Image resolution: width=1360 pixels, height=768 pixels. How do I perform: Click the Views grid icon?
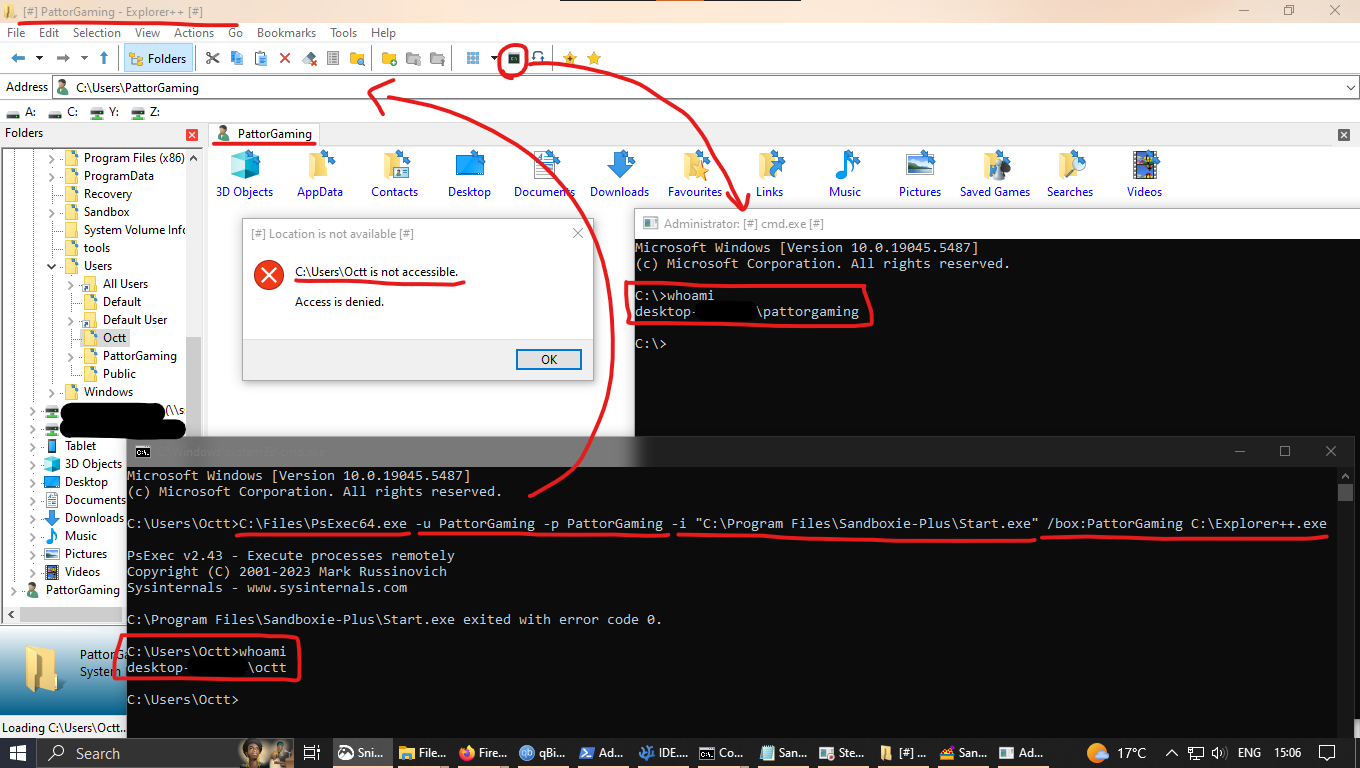click(473, 59)
